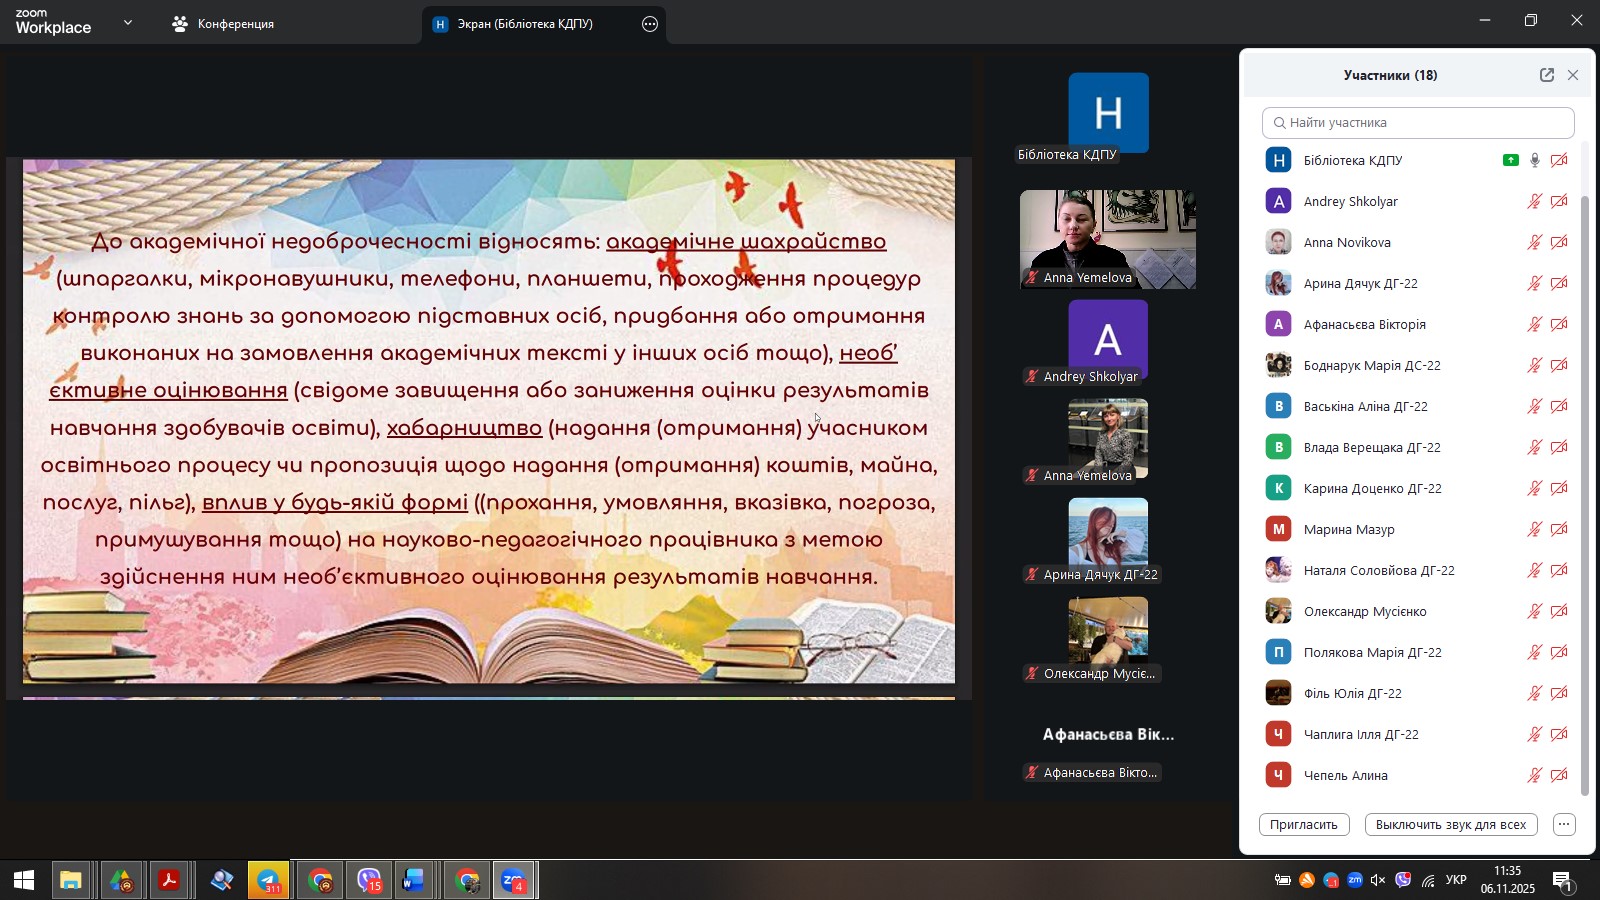Select the Экран (Бібліотека КДПУ) tab
1600x900 pixels.
[x=525, y=24]
